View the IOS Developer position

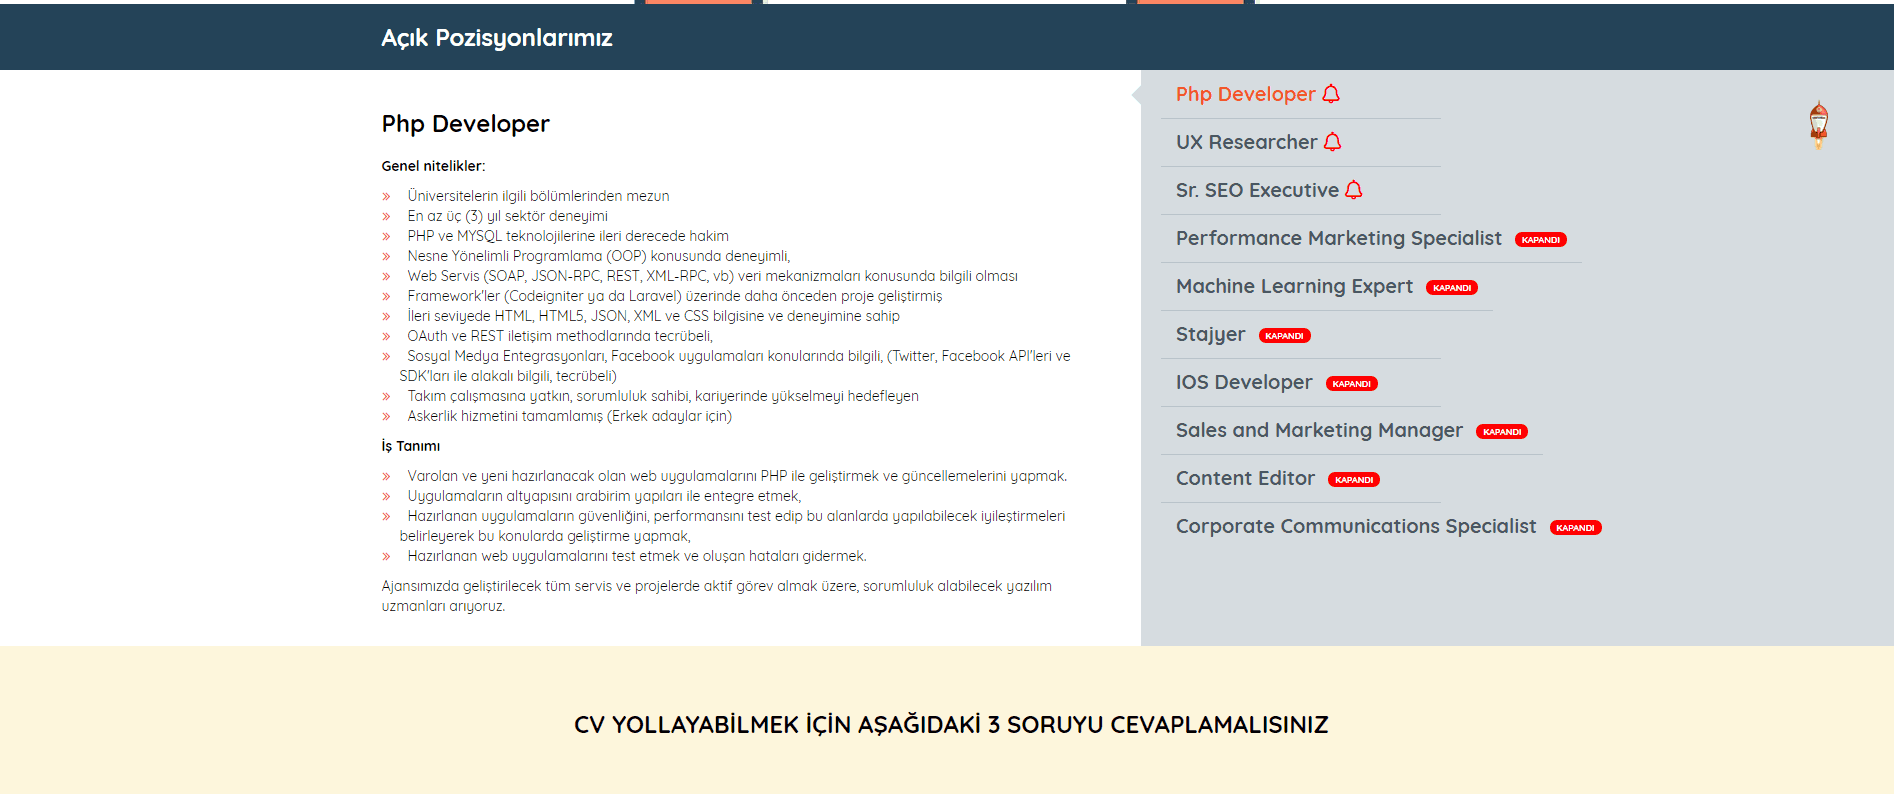pyautogui.click(x=1243, y=382)
